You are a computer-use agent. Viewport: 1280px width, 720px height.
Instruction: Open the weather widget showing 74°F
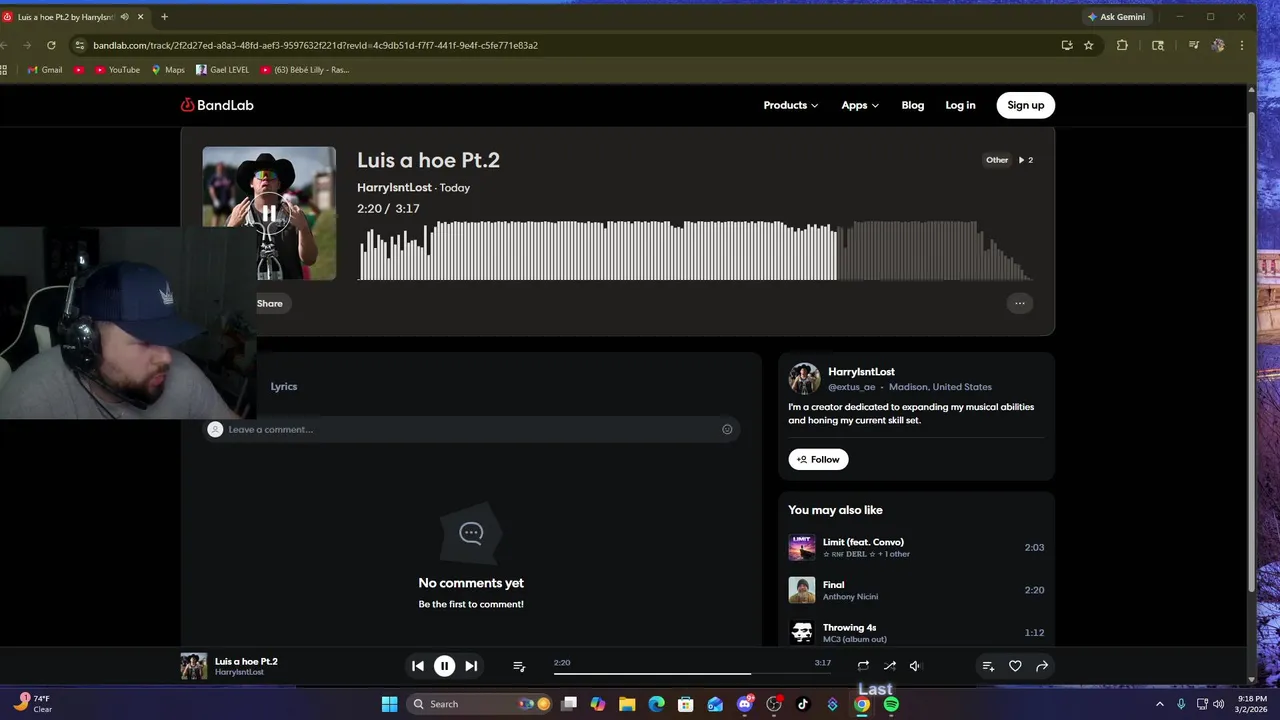pyautogui.click(x=33, y=704)
